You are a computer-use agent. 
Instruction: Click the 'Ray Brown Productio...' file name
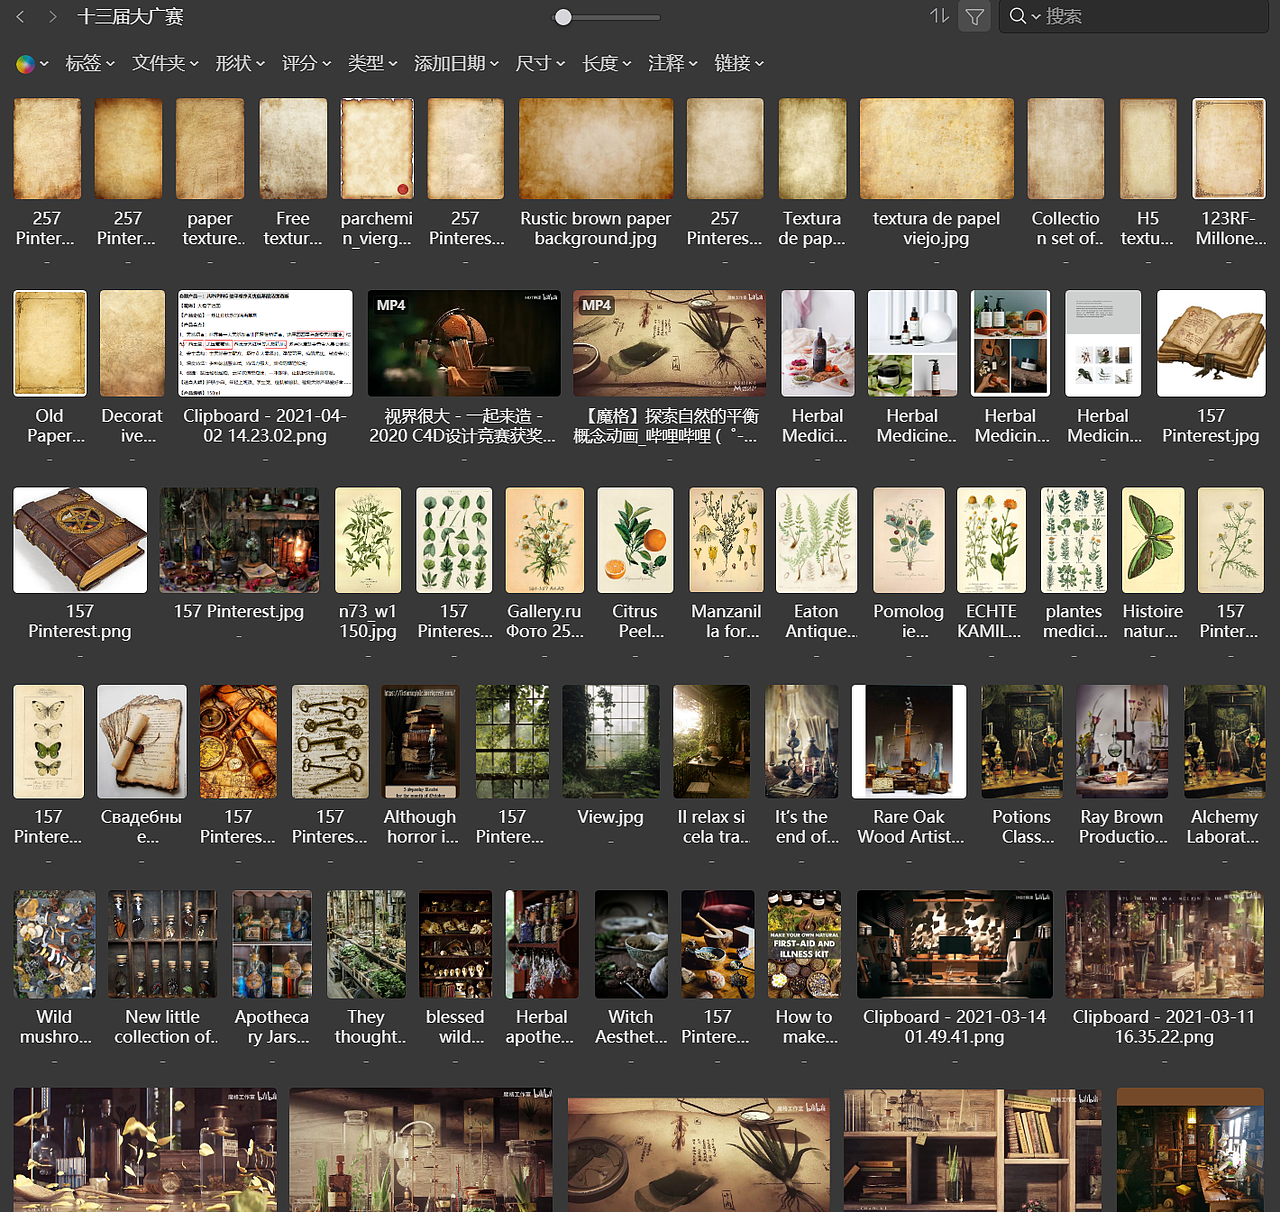[x=1122, y=827]
